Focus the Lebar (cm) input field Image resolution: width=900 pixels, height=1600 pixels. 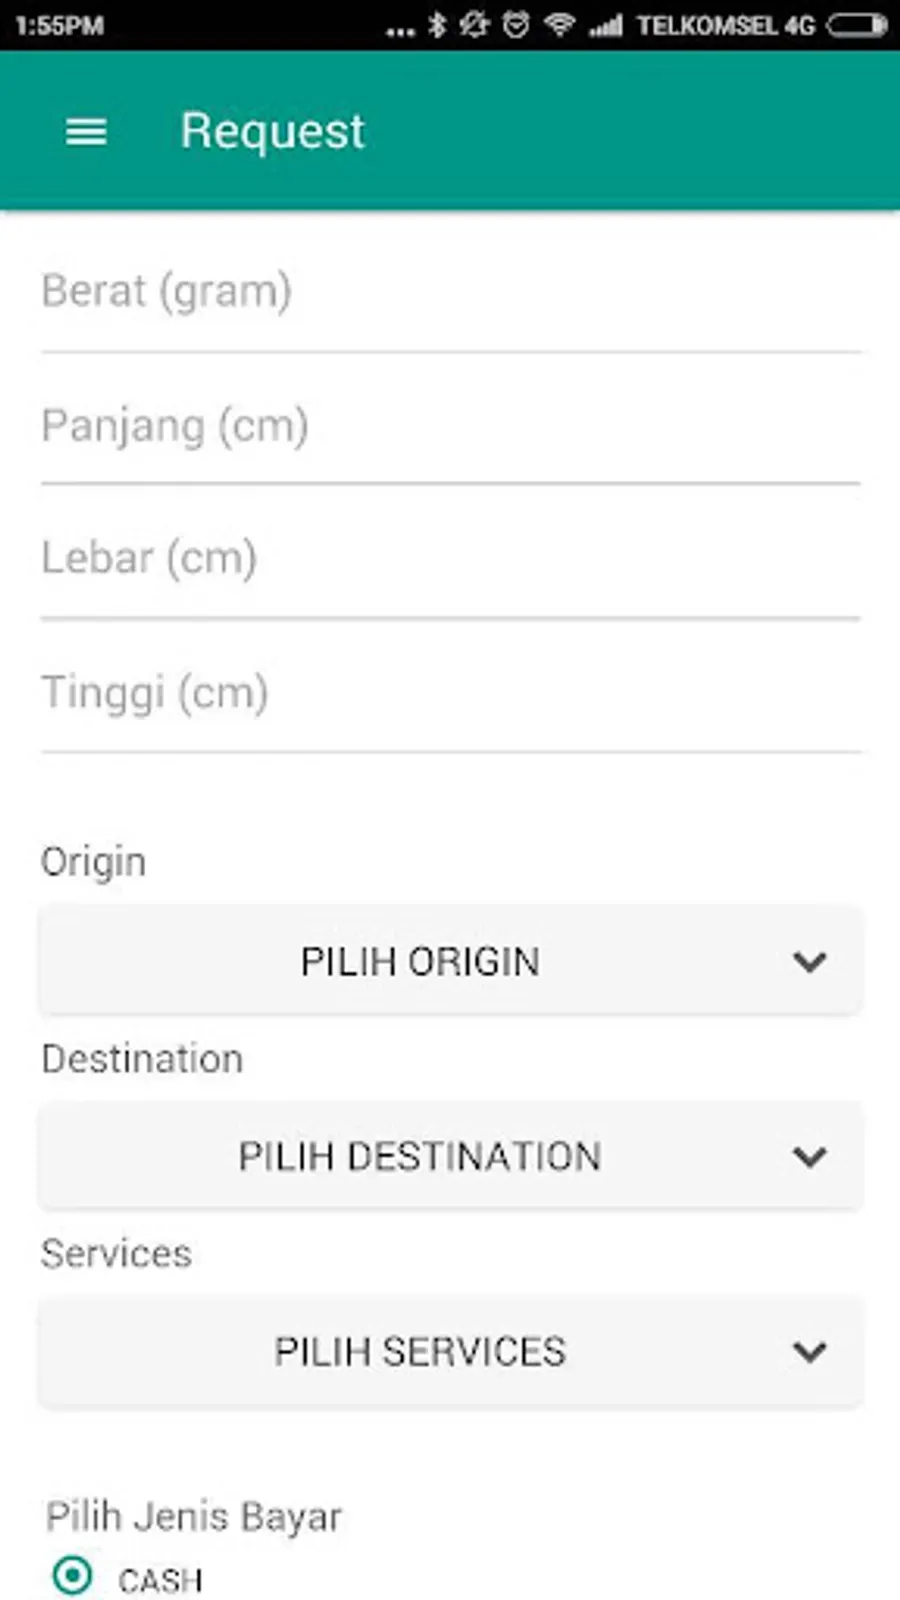(450, 558)
